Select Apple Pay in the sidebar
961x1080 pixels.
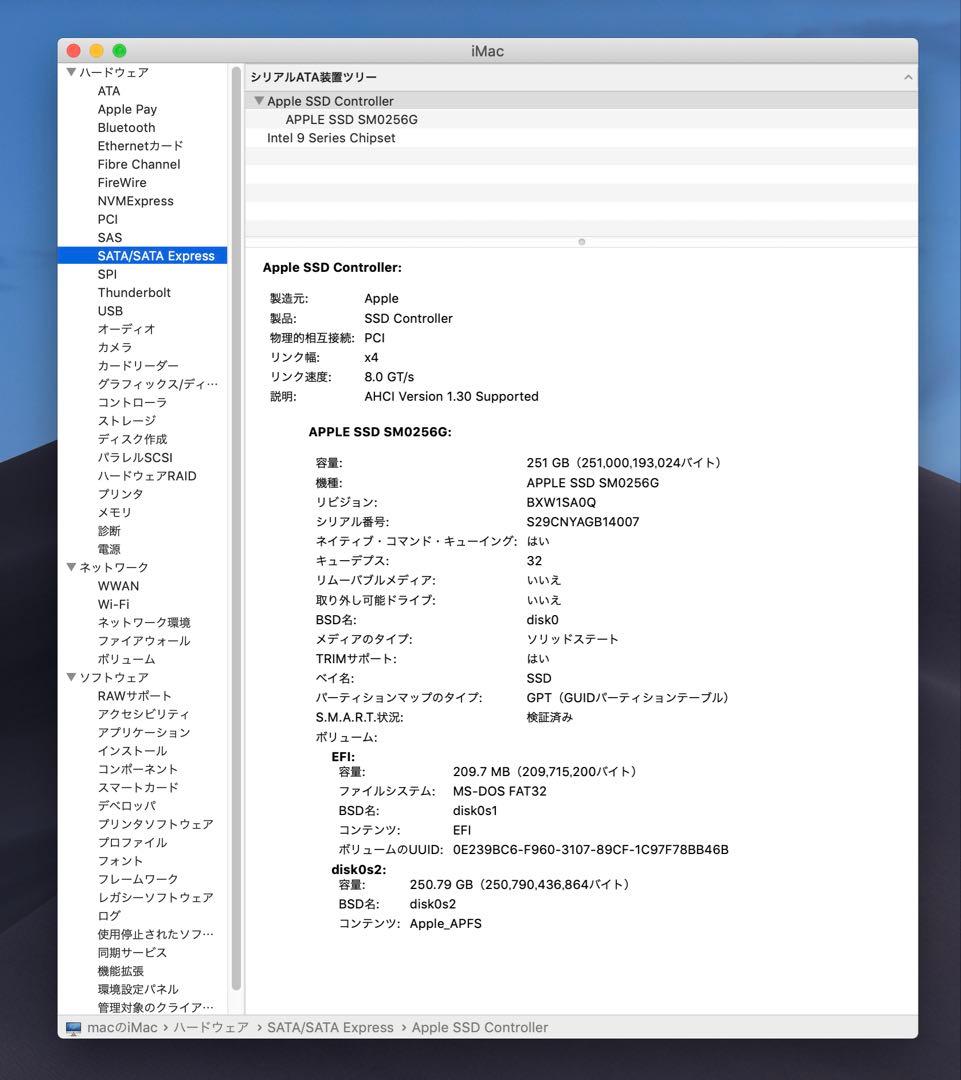[x=127, y=109]
